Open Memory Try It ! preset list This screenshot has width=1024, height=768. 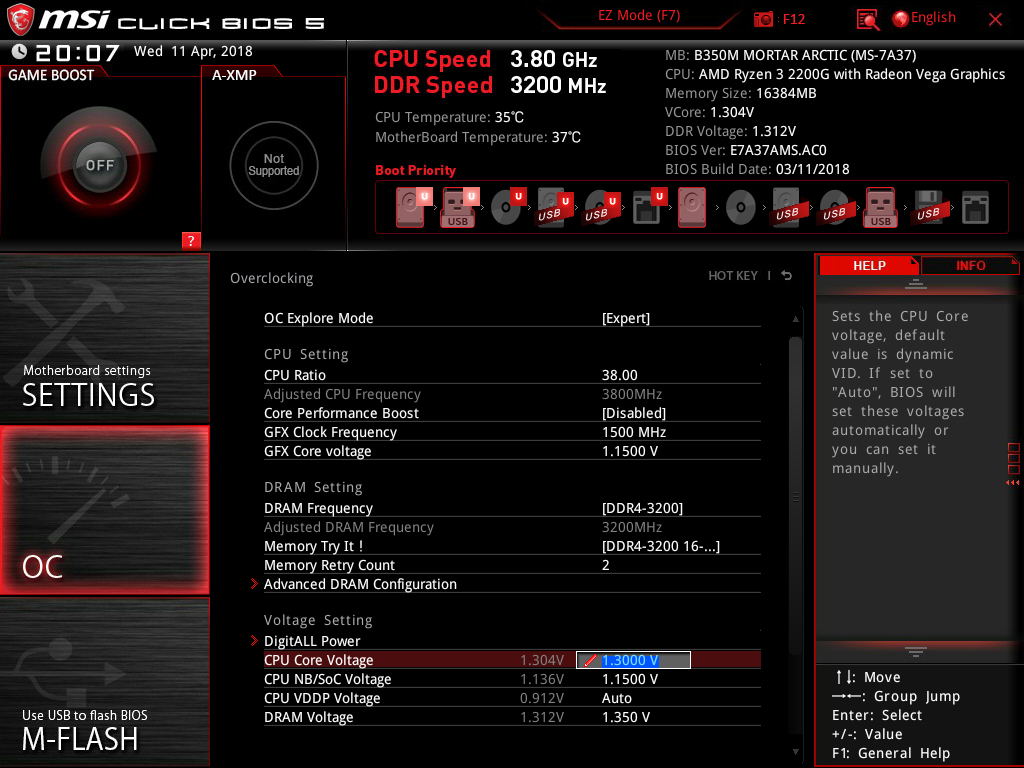(512, 546)
